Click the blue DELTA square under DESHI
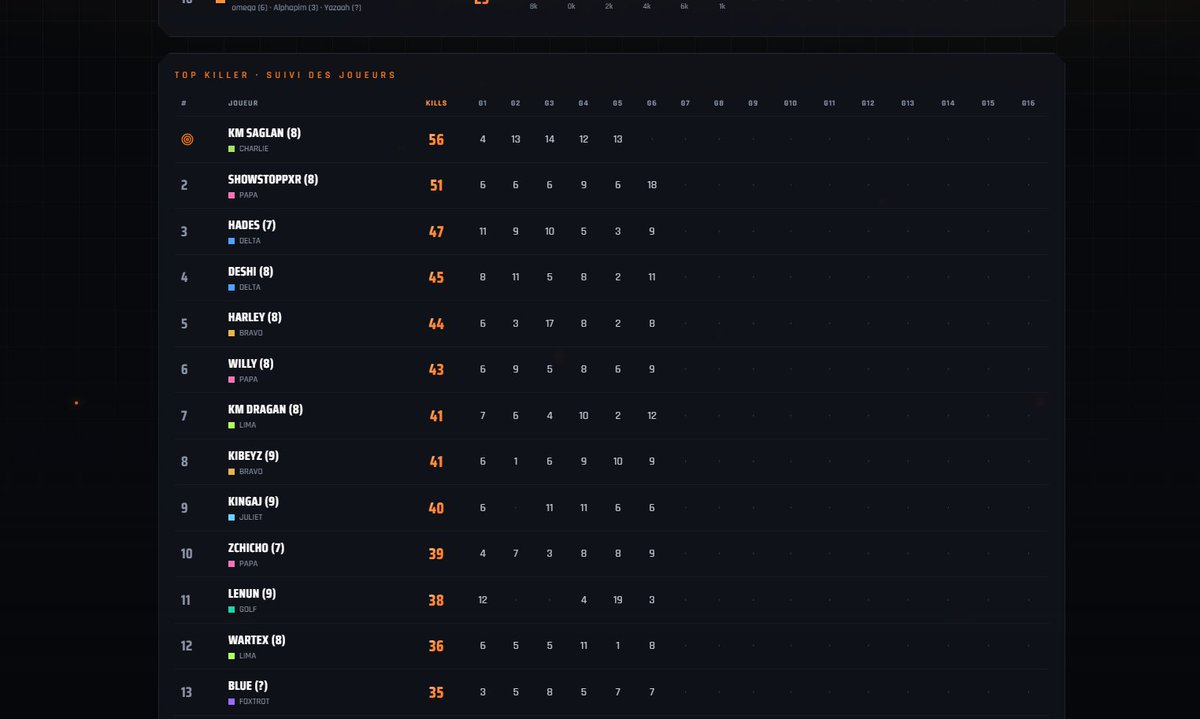 [231, 287]
